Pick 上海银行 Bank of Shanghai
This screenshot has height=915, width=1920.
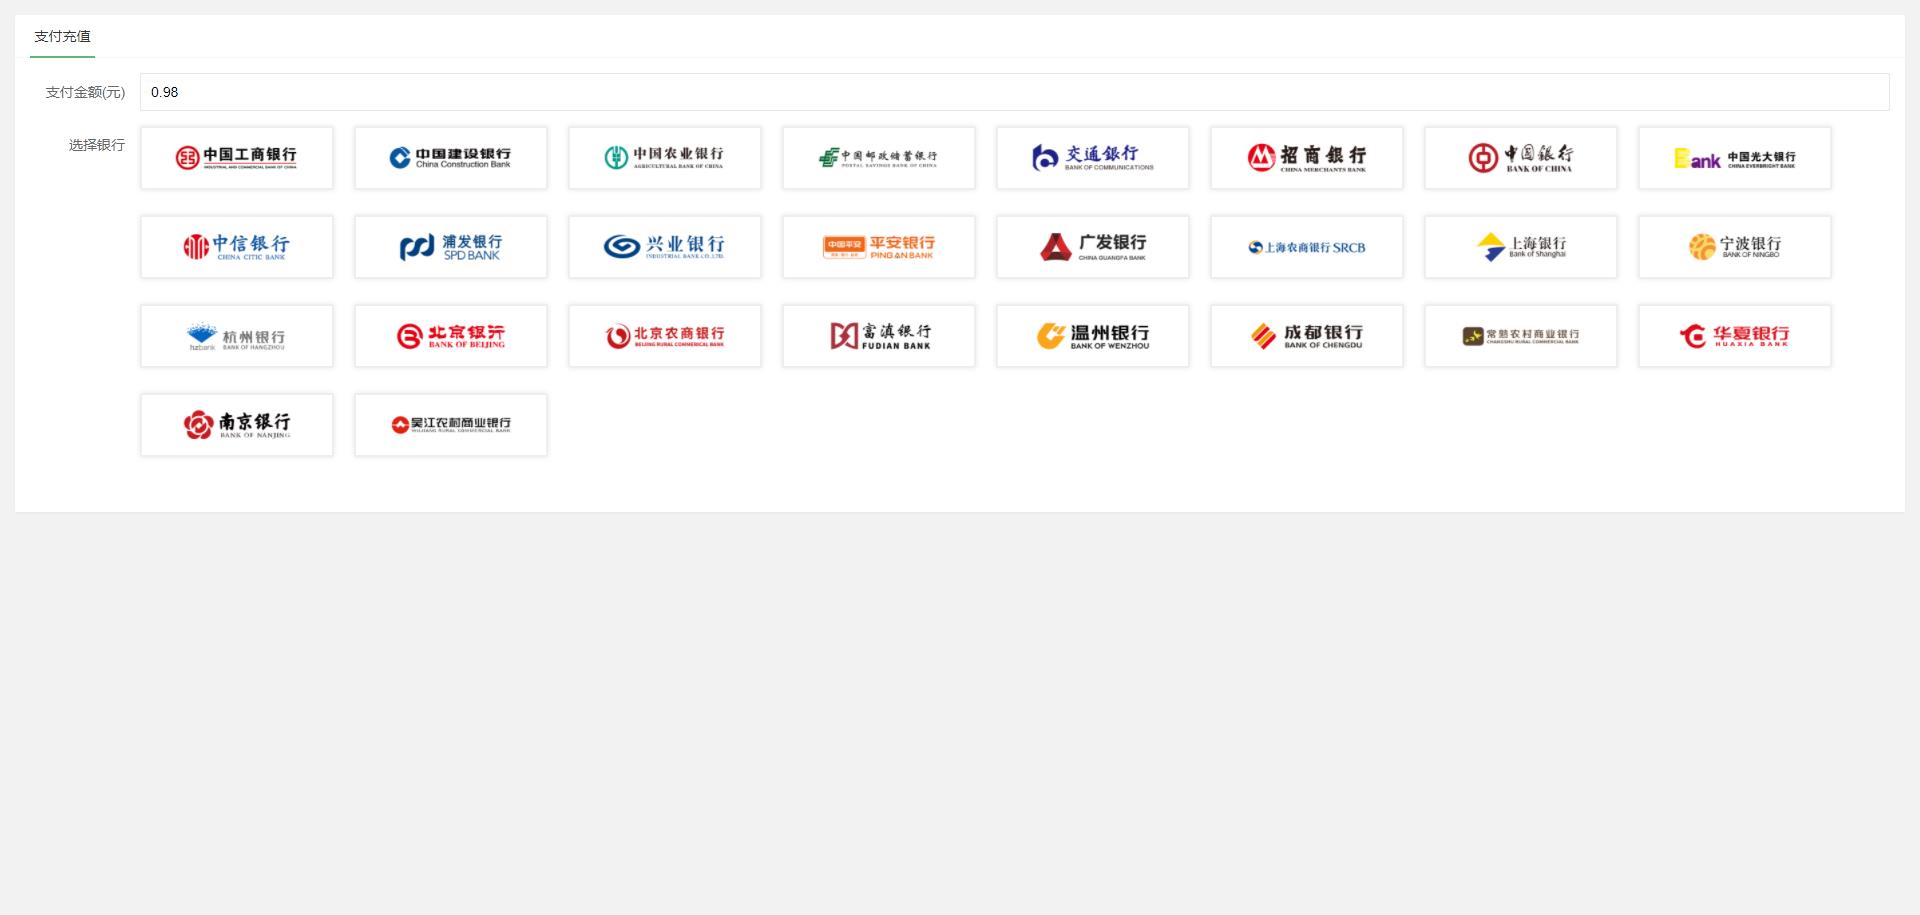coord(1521,247)
